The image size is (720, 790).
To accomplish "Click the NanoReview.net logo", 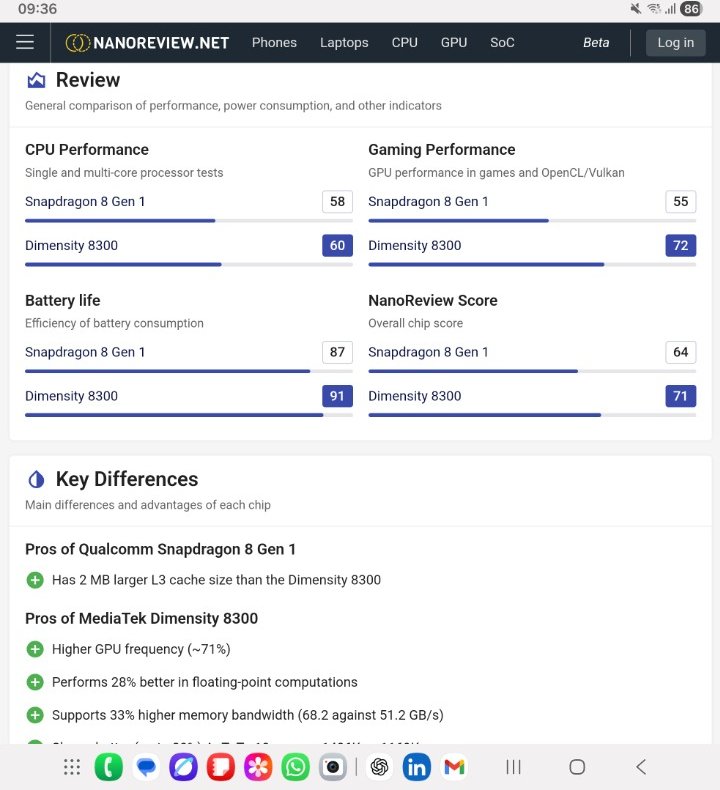I will coord(147,43).
